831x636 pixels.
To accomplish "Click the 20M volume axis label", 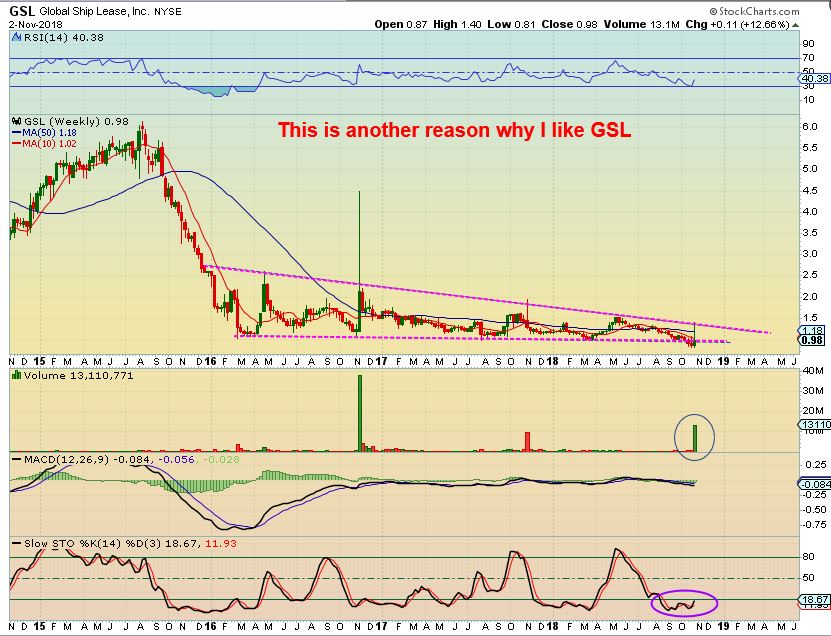I will tap(813, 411).
